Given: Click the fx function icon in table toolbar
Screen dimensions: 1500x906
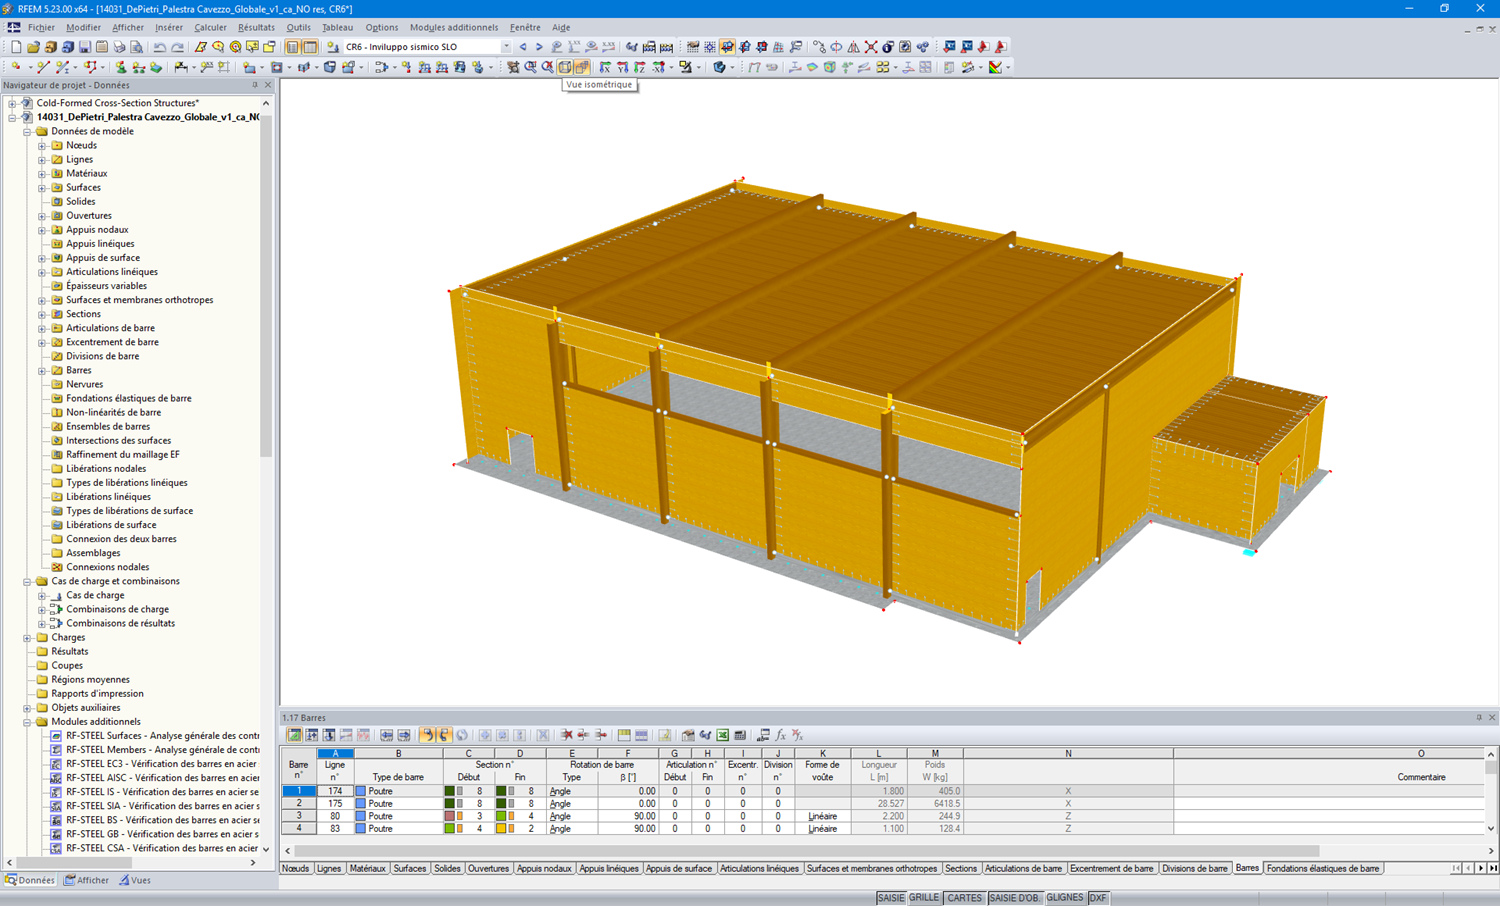Looking at the screenshot, I should click(x=780, y=736).
